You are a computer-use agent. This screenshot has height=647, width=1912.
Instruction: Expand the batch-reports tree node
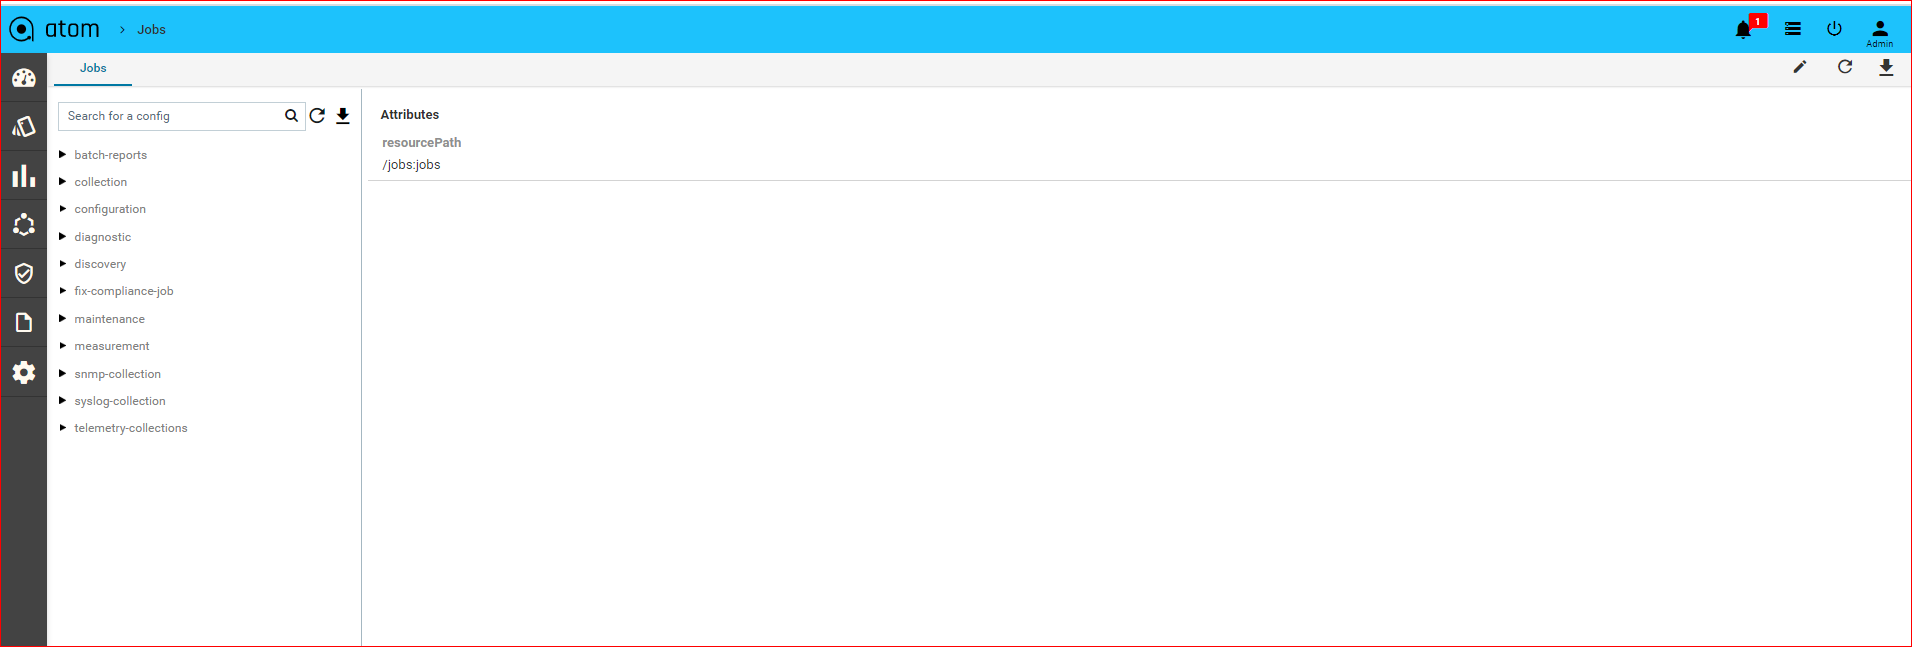(62, 154)
